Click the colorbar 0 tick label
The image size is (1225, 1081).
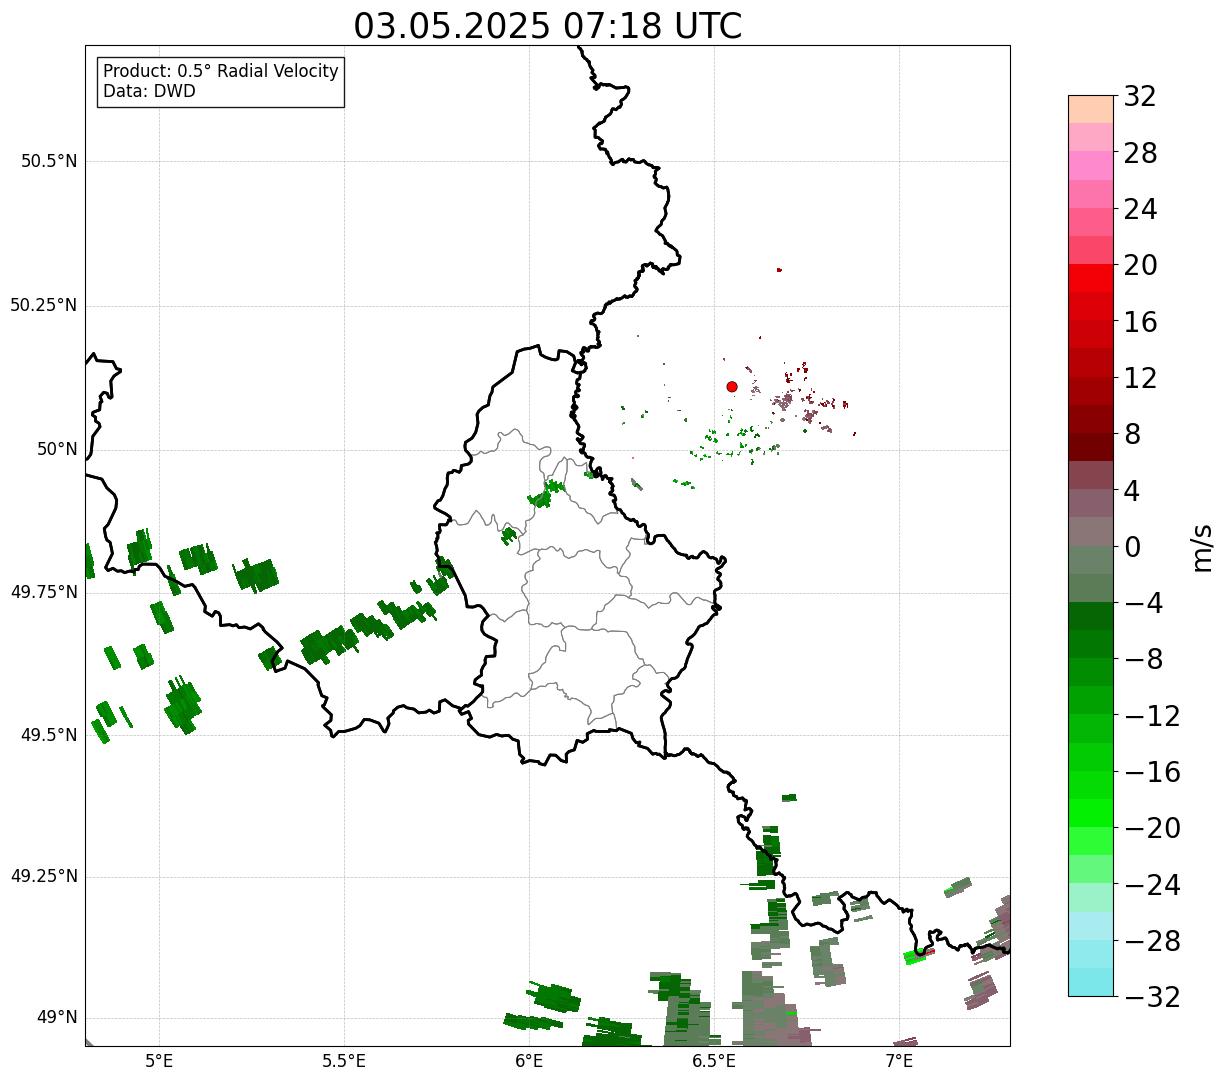pyautogui.click(x=1132, y=547)
